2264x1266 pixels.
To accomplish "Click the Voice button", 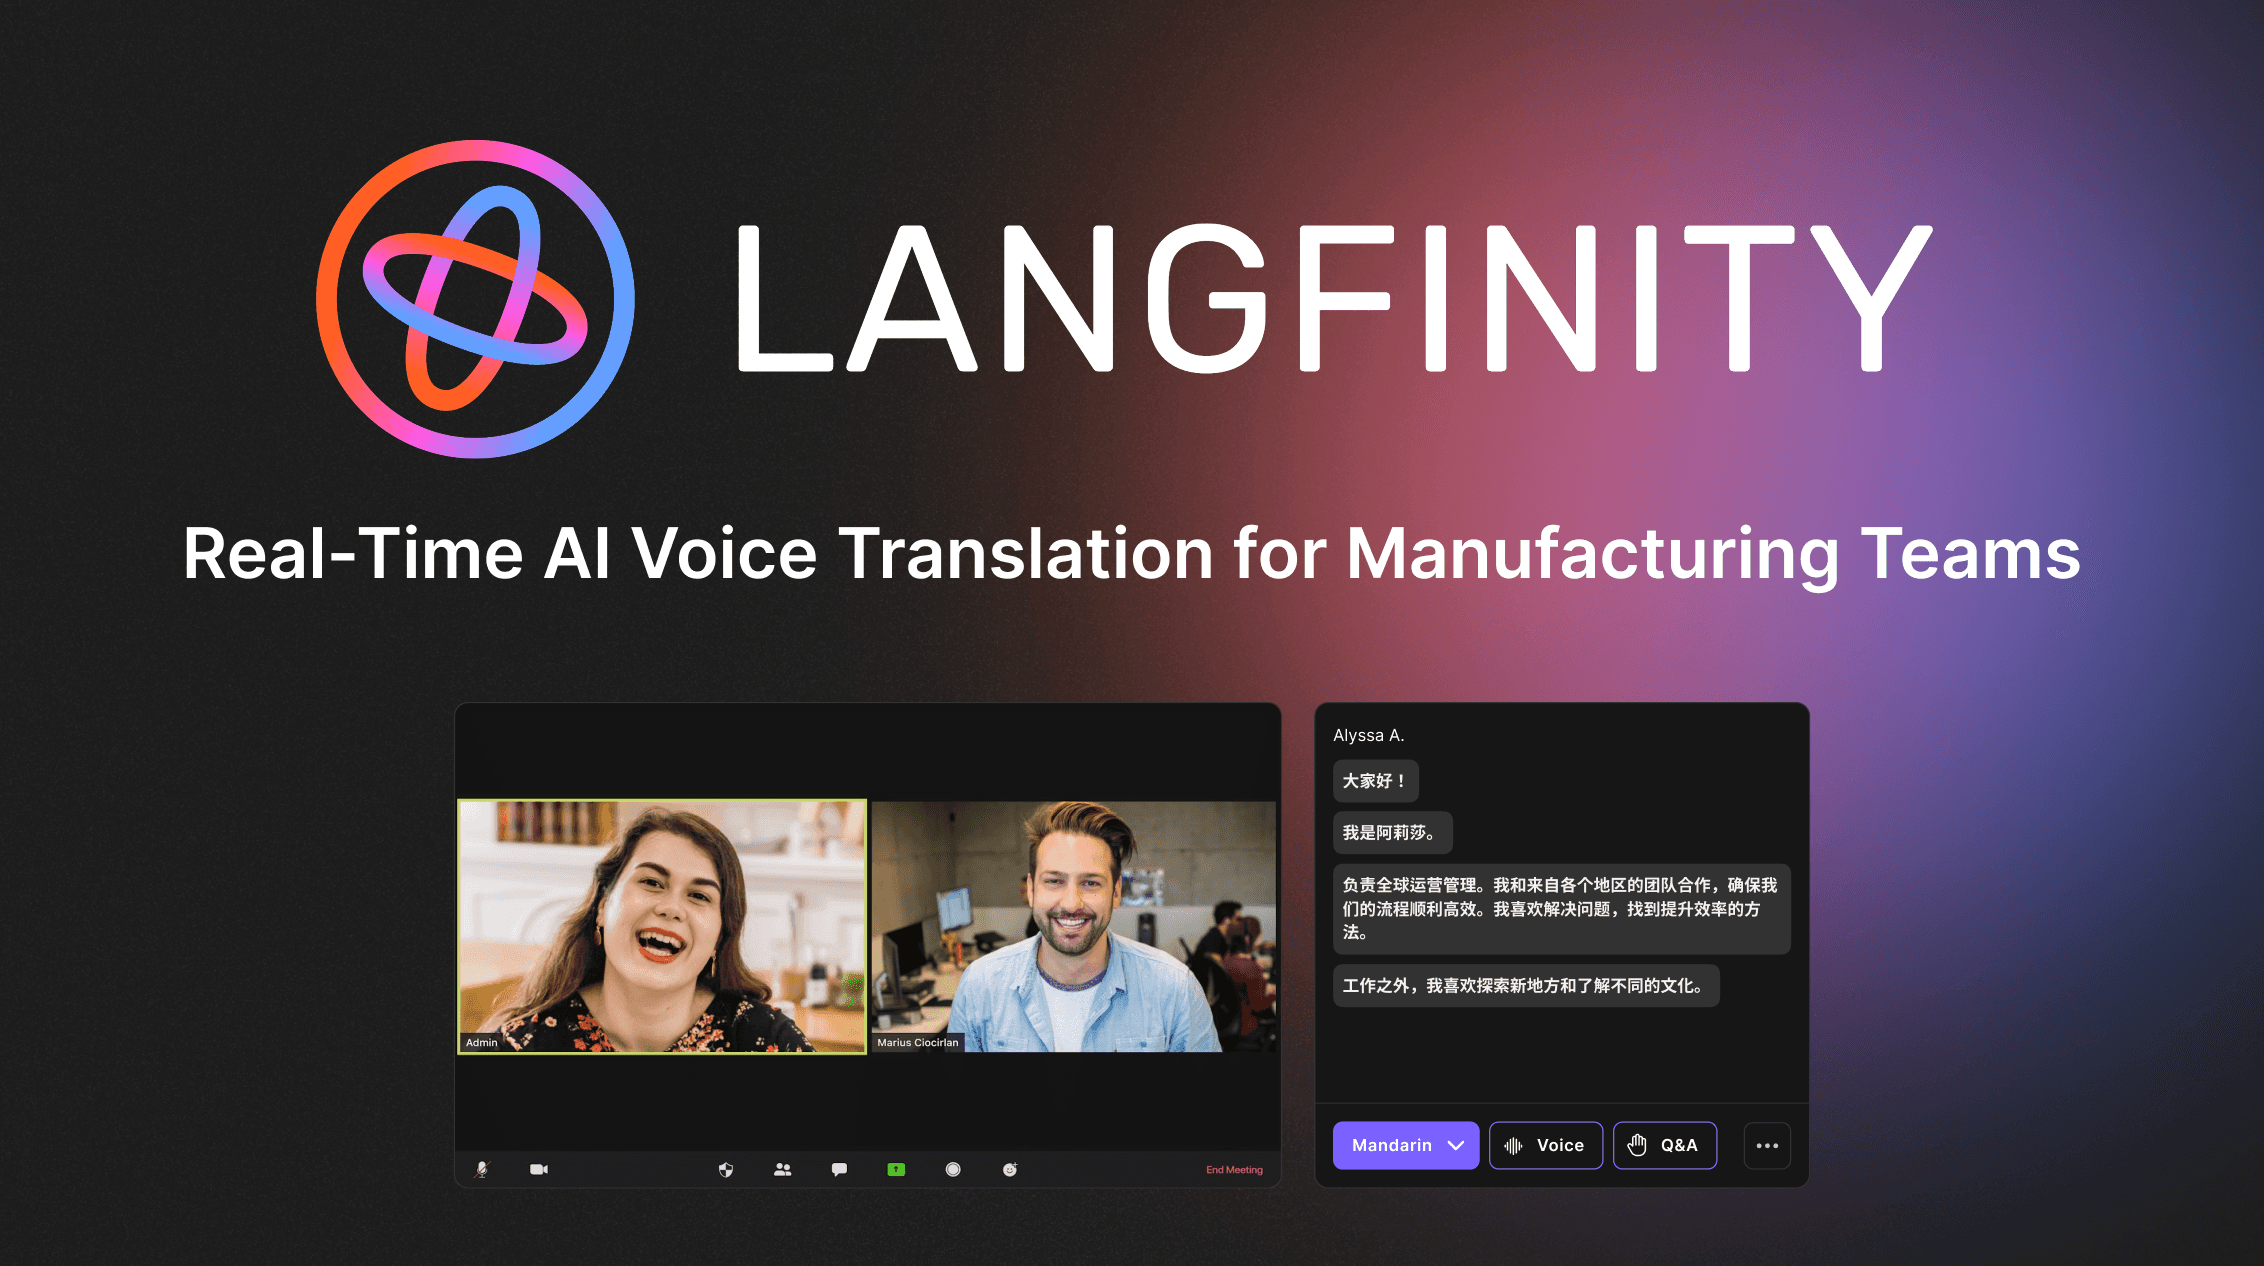I will tap(1546, 1145).
